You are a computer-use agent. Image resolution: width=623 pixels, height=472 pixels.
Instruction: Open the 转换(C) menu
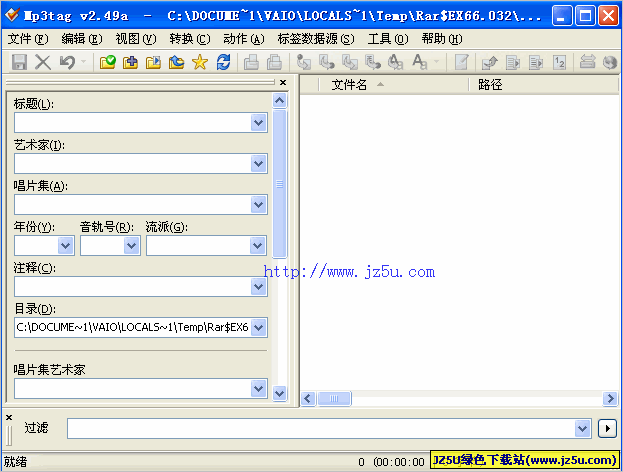point(190,39)
